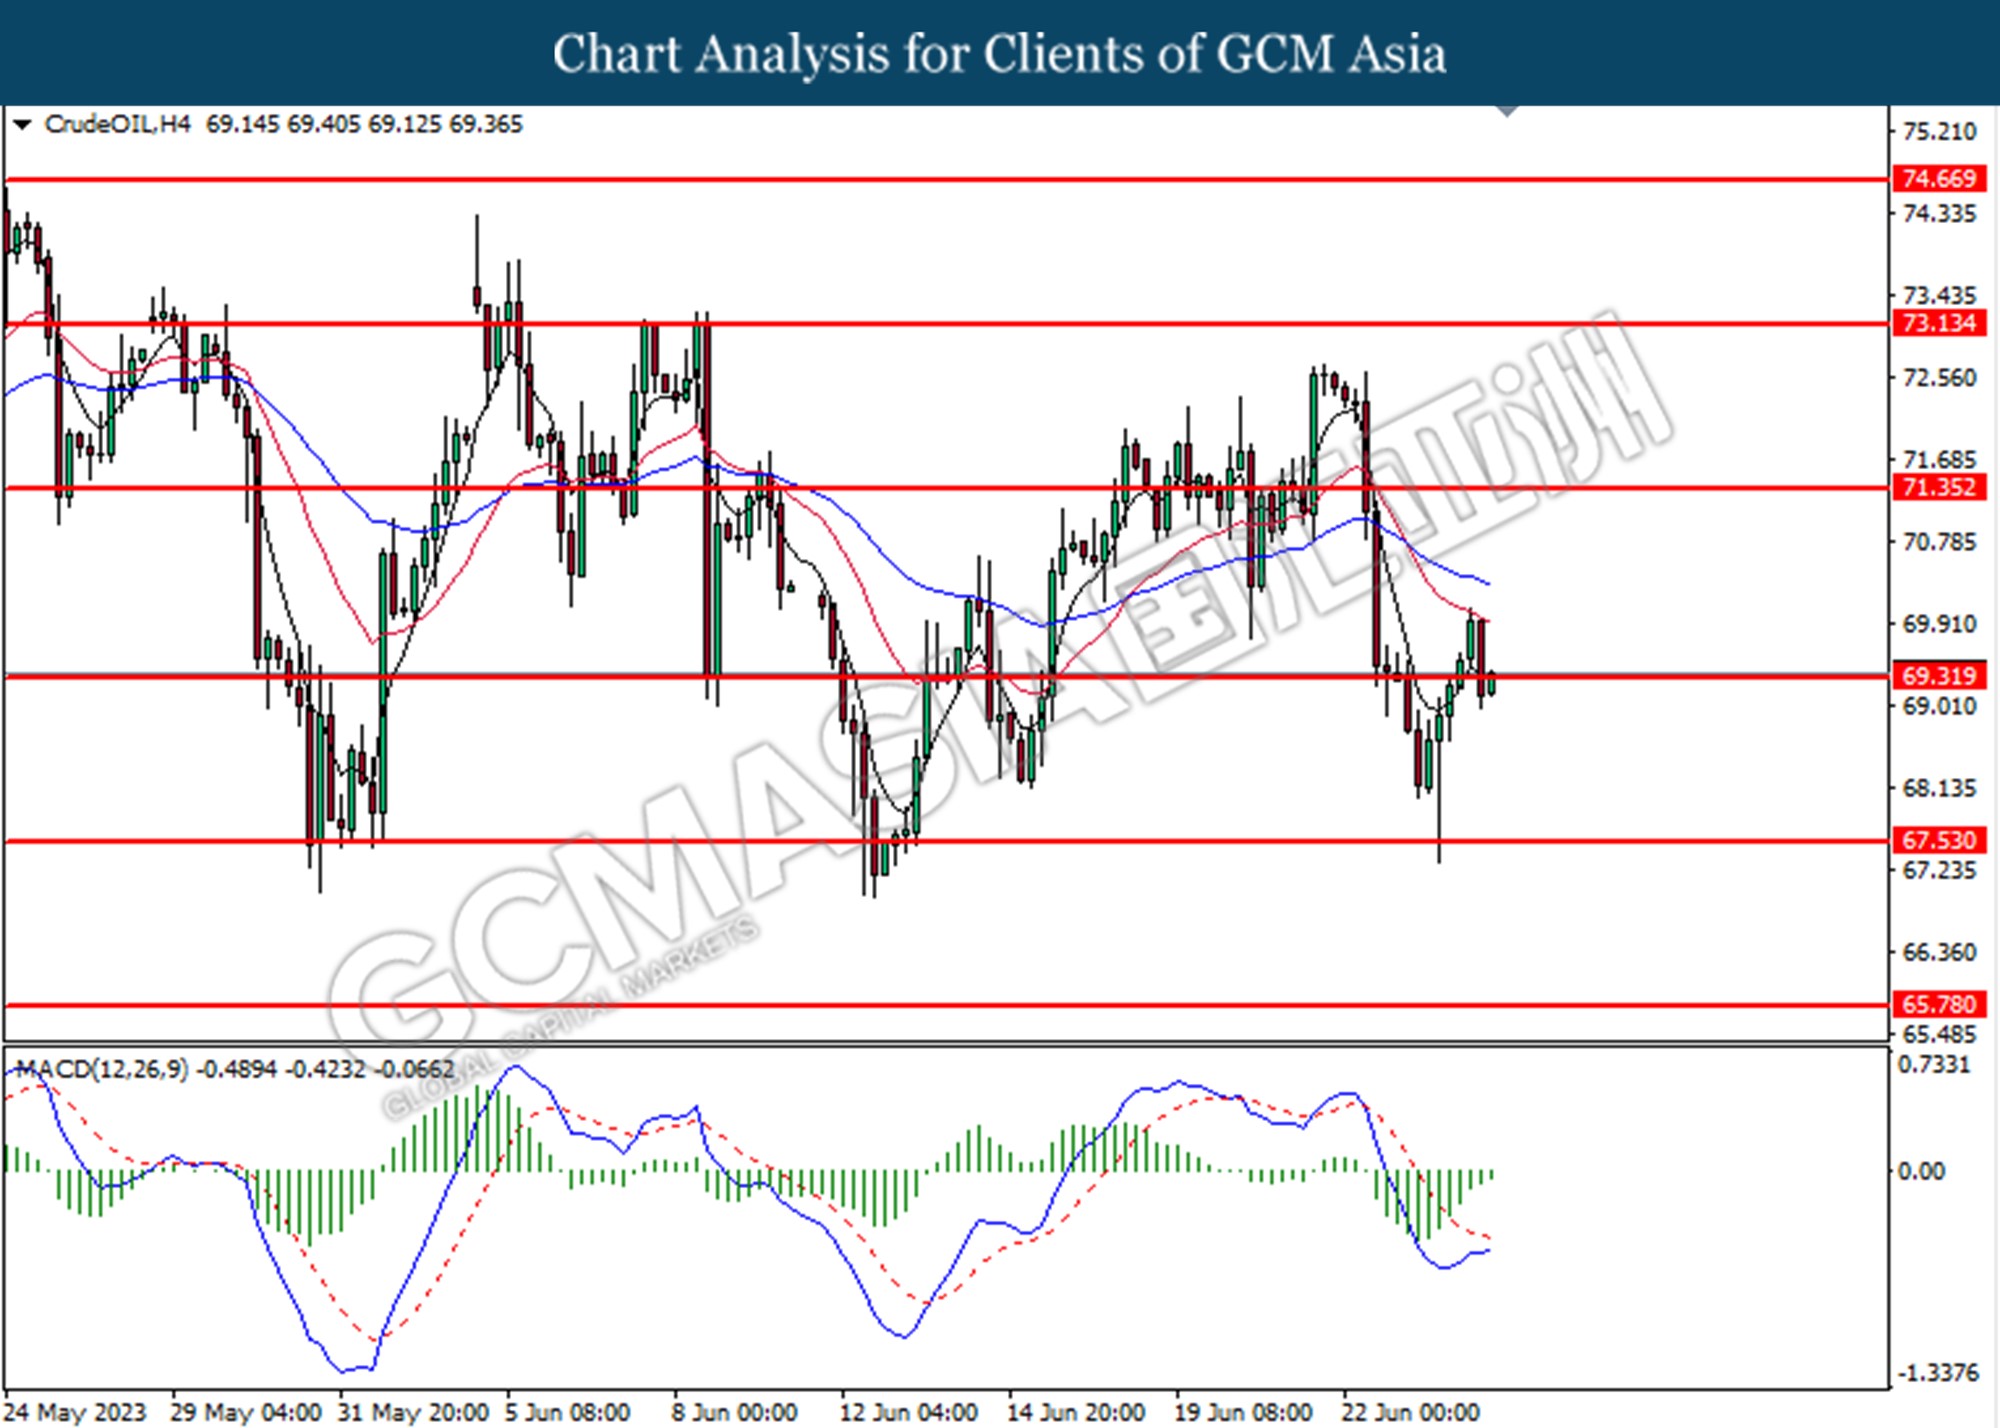2000x1428 pixels.
Task: Click the MACD(12,26,9) indicator label
Action: click(102, 1069)
